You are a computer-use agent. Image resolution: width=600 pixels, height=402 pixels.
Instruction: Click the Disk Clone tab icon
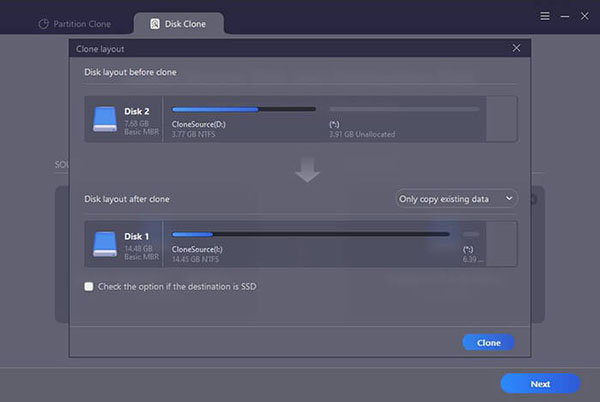click(x=154, y=23)
